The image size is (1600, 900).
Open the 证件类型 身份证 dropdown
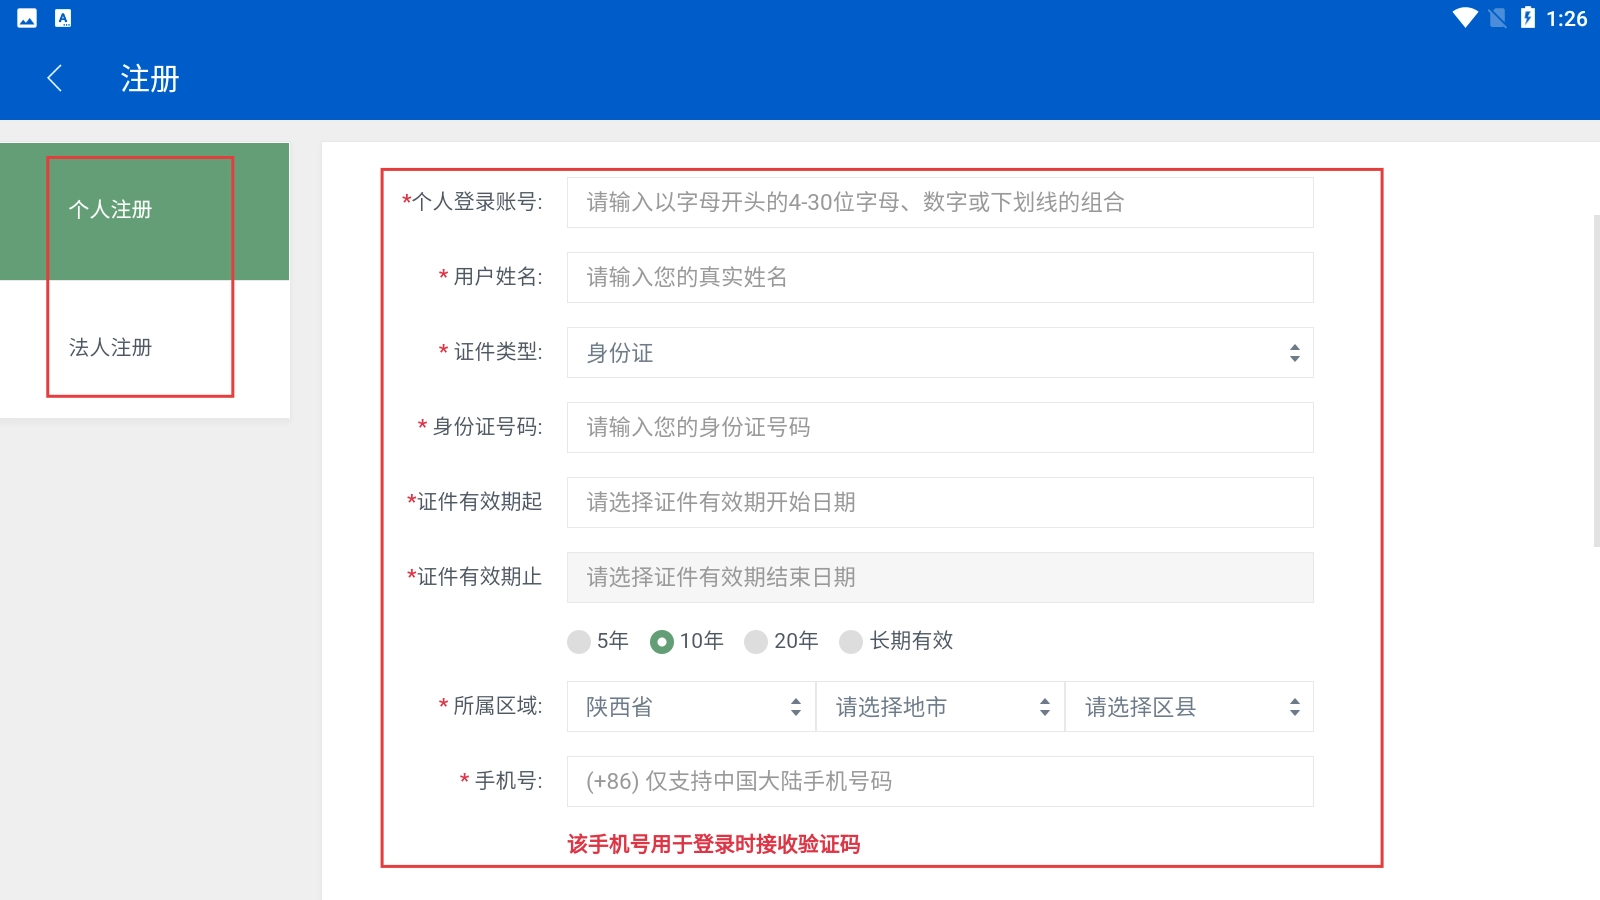(x=939, y=353)
